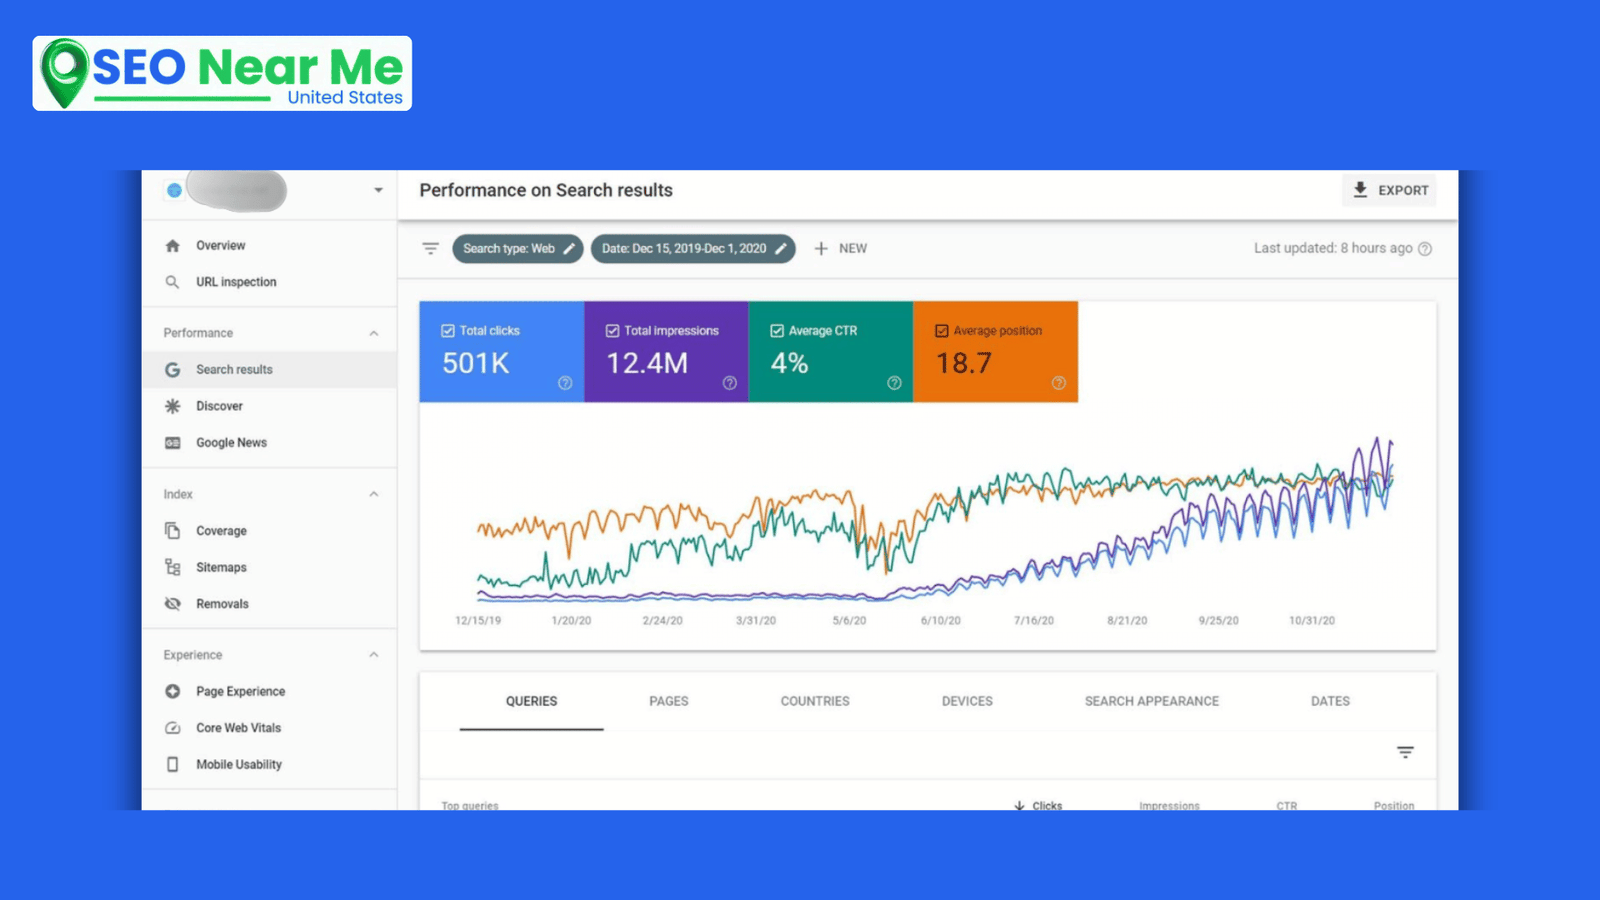Select the green Average CTR card
The image size is (1600, 900).
point(830,352)
